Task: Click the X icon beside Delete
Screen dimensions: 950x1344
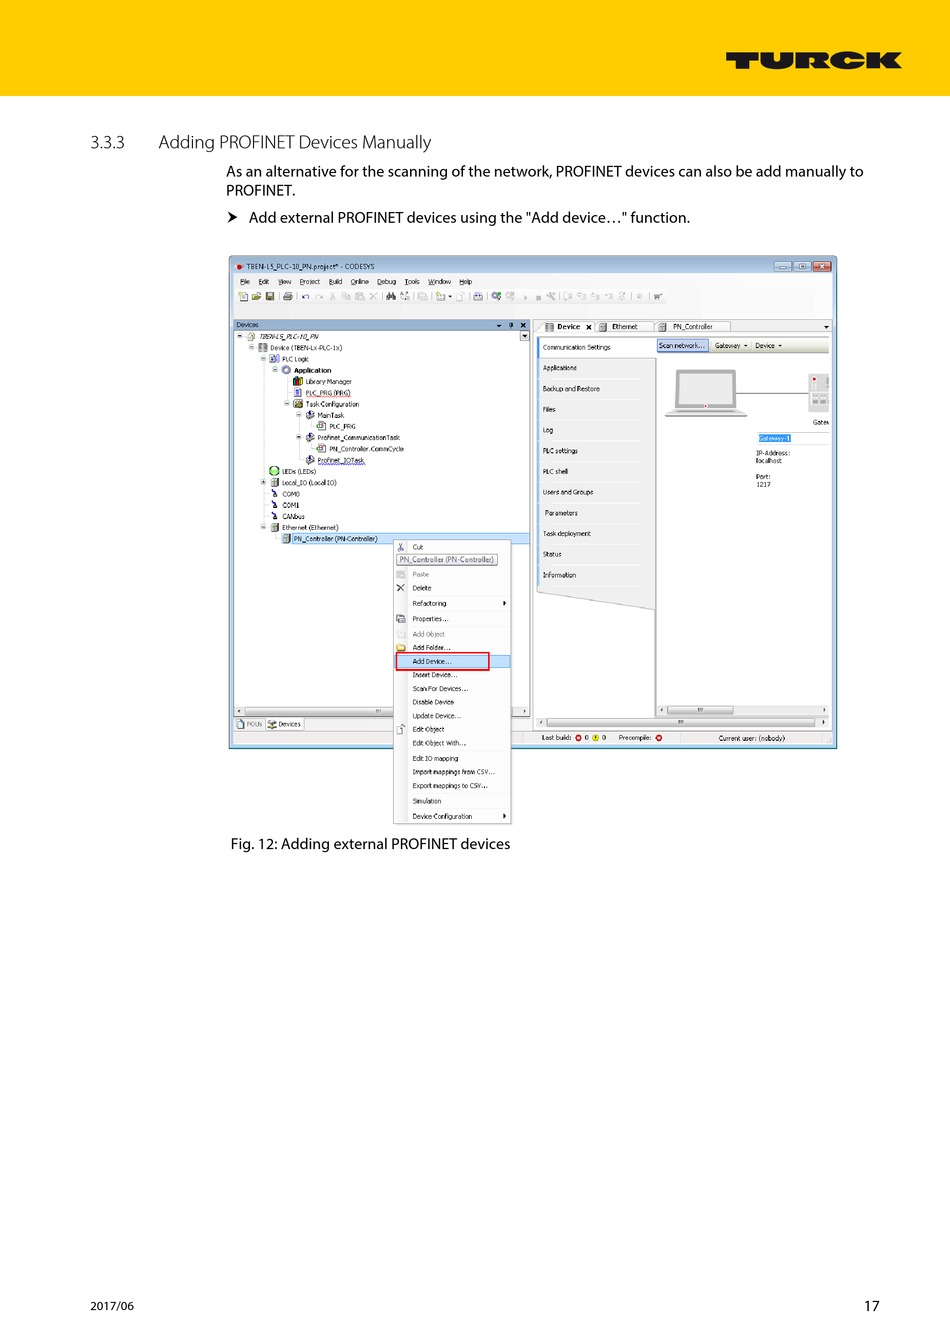Action: [x=401, y=588]
